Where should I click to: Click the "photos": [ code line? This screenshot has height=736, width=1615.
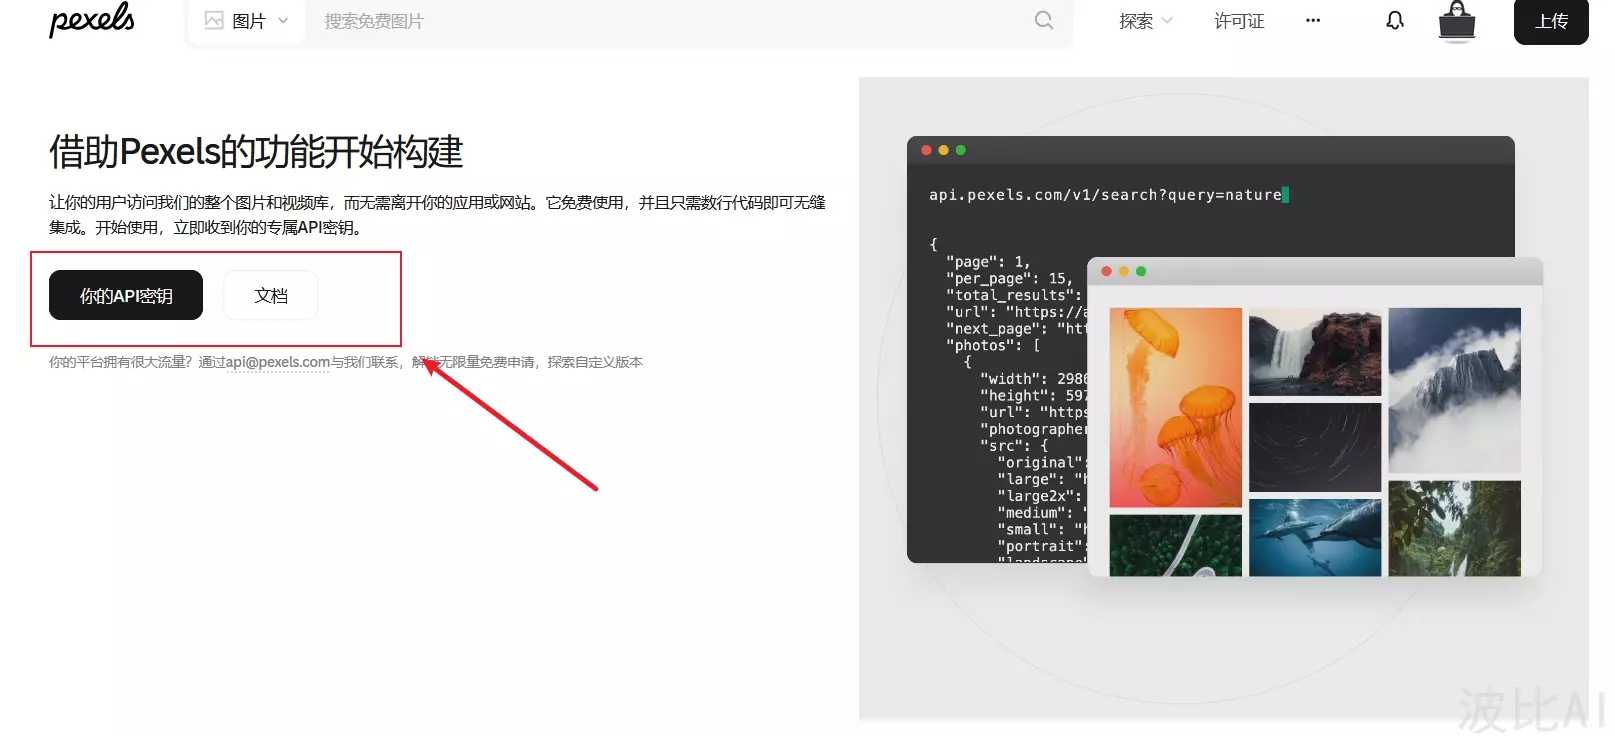993,345
